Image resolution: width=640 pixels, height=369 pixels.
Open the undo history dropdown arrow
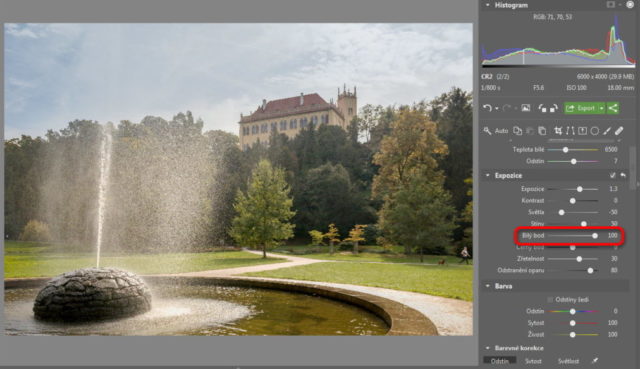click(x=496, y=109)
